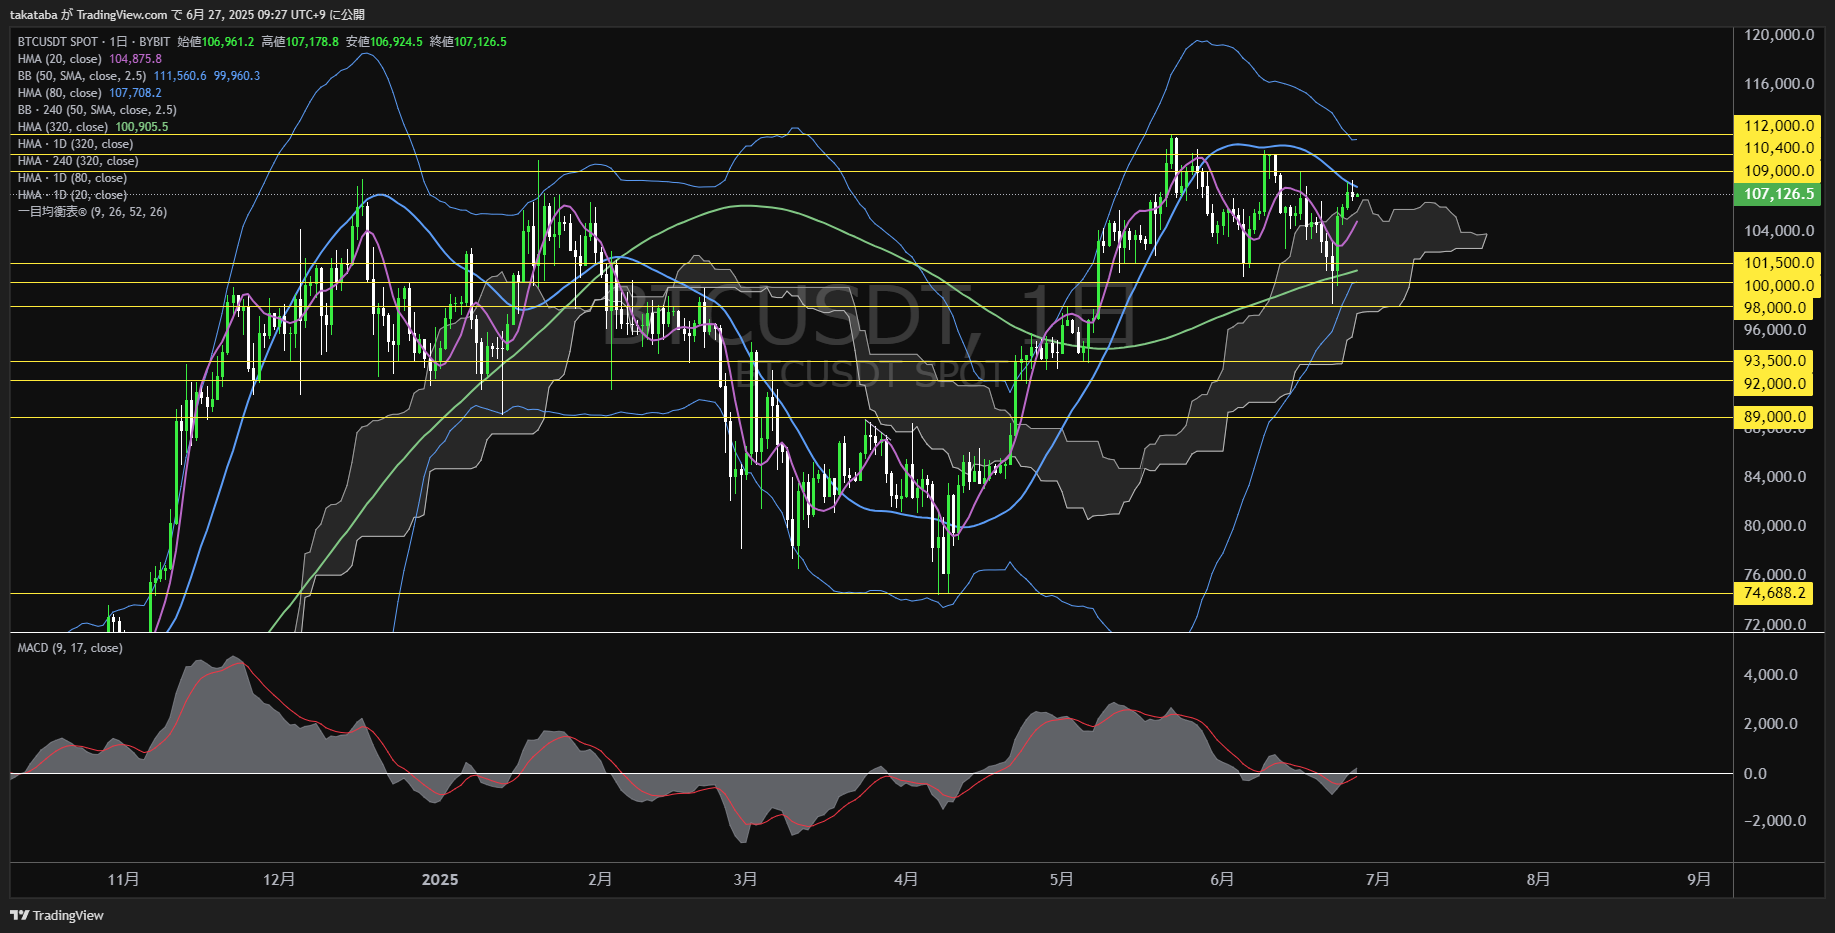Click the 72,000.0 price axis tick
This screenshot has width=1835, height=933.
click(x=1775, y=625)
